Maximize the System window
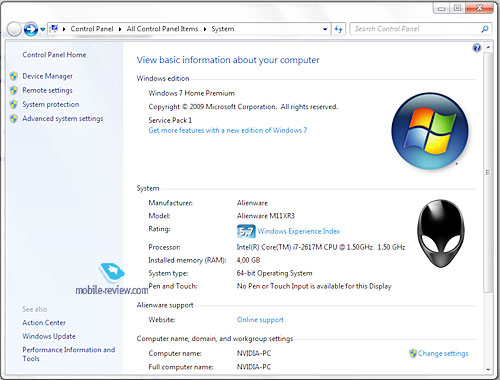This screenshot has width=500, height=380. point(458,8)
